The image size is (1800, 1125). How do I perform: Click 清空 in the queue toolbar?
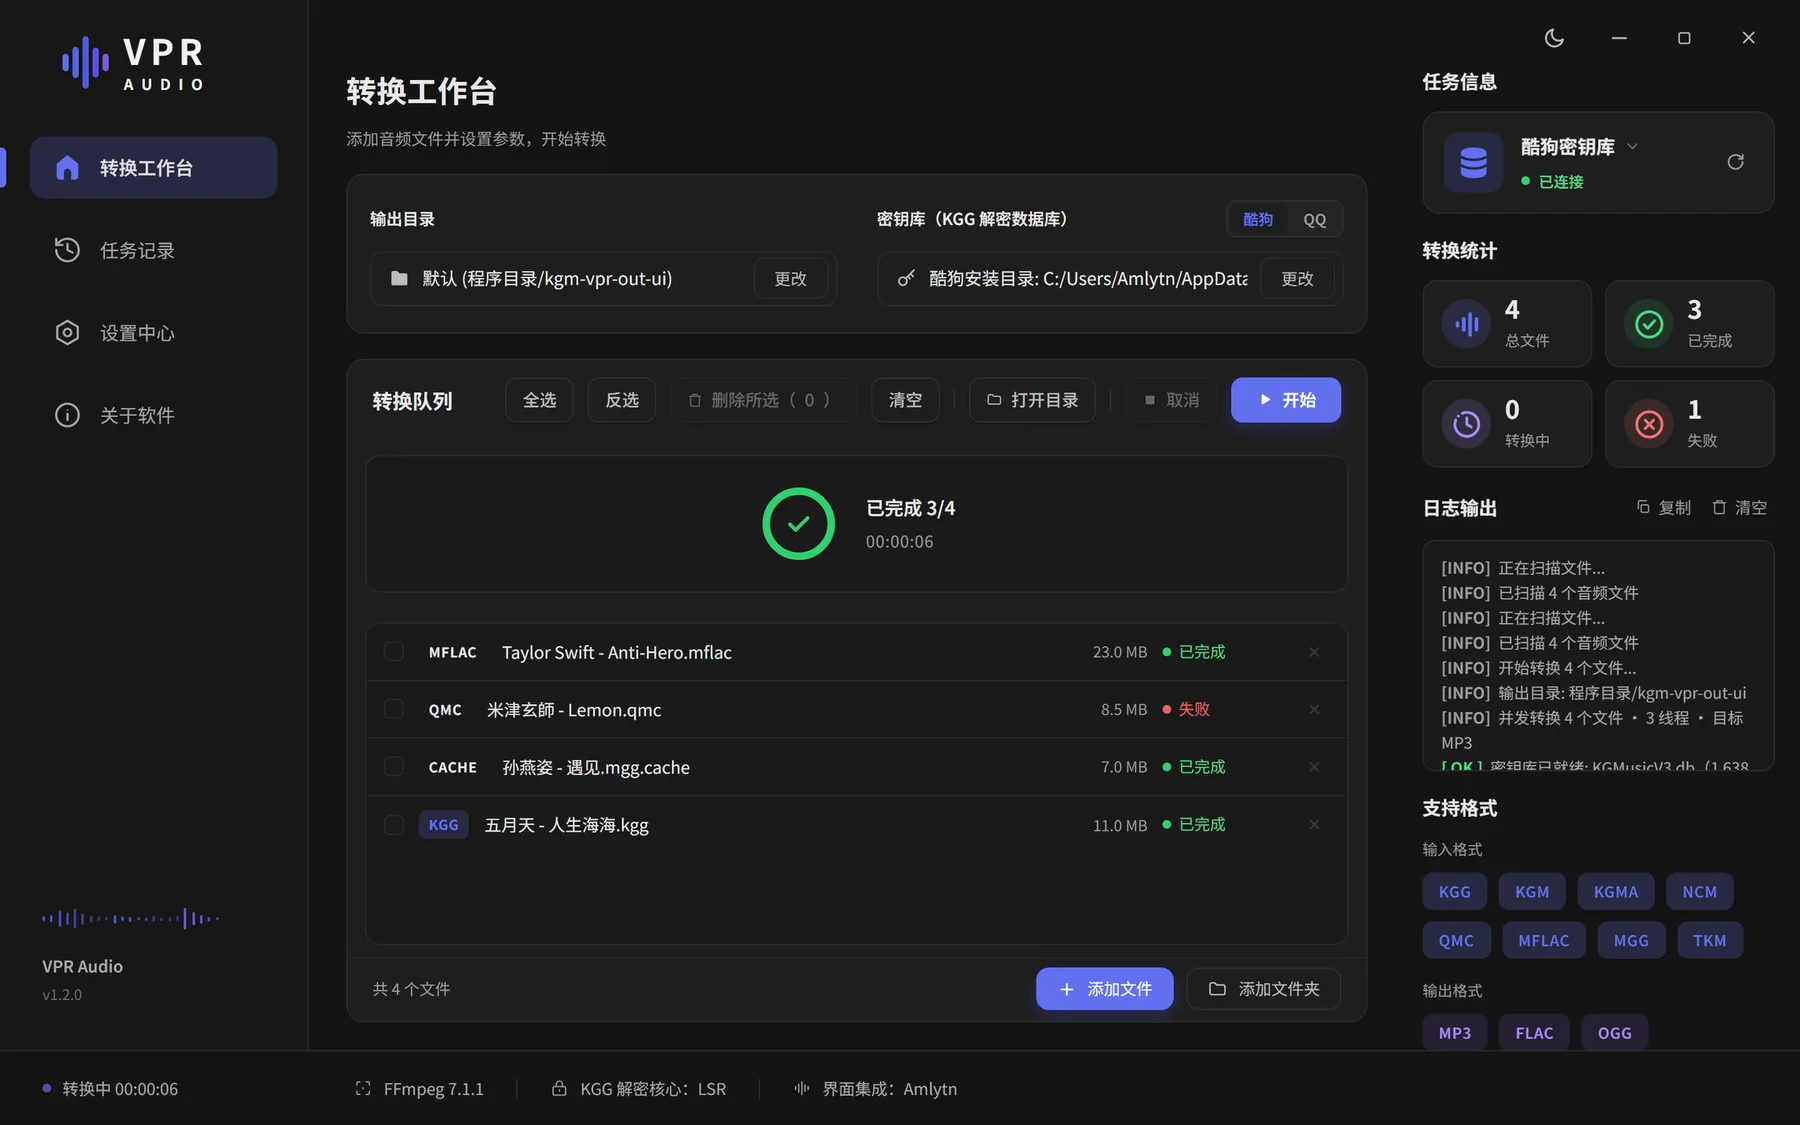(x=905, y=400)
